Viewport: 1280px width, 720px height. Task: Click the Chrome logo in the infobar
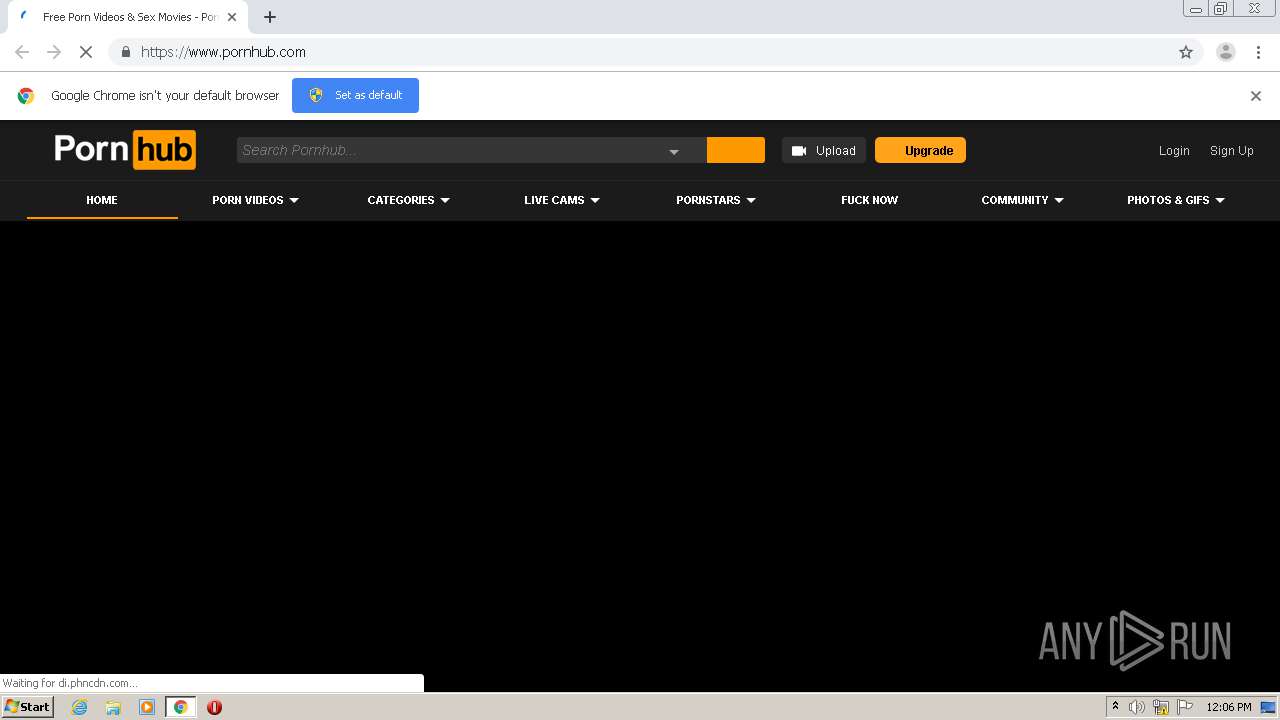(x=26, y=96)
